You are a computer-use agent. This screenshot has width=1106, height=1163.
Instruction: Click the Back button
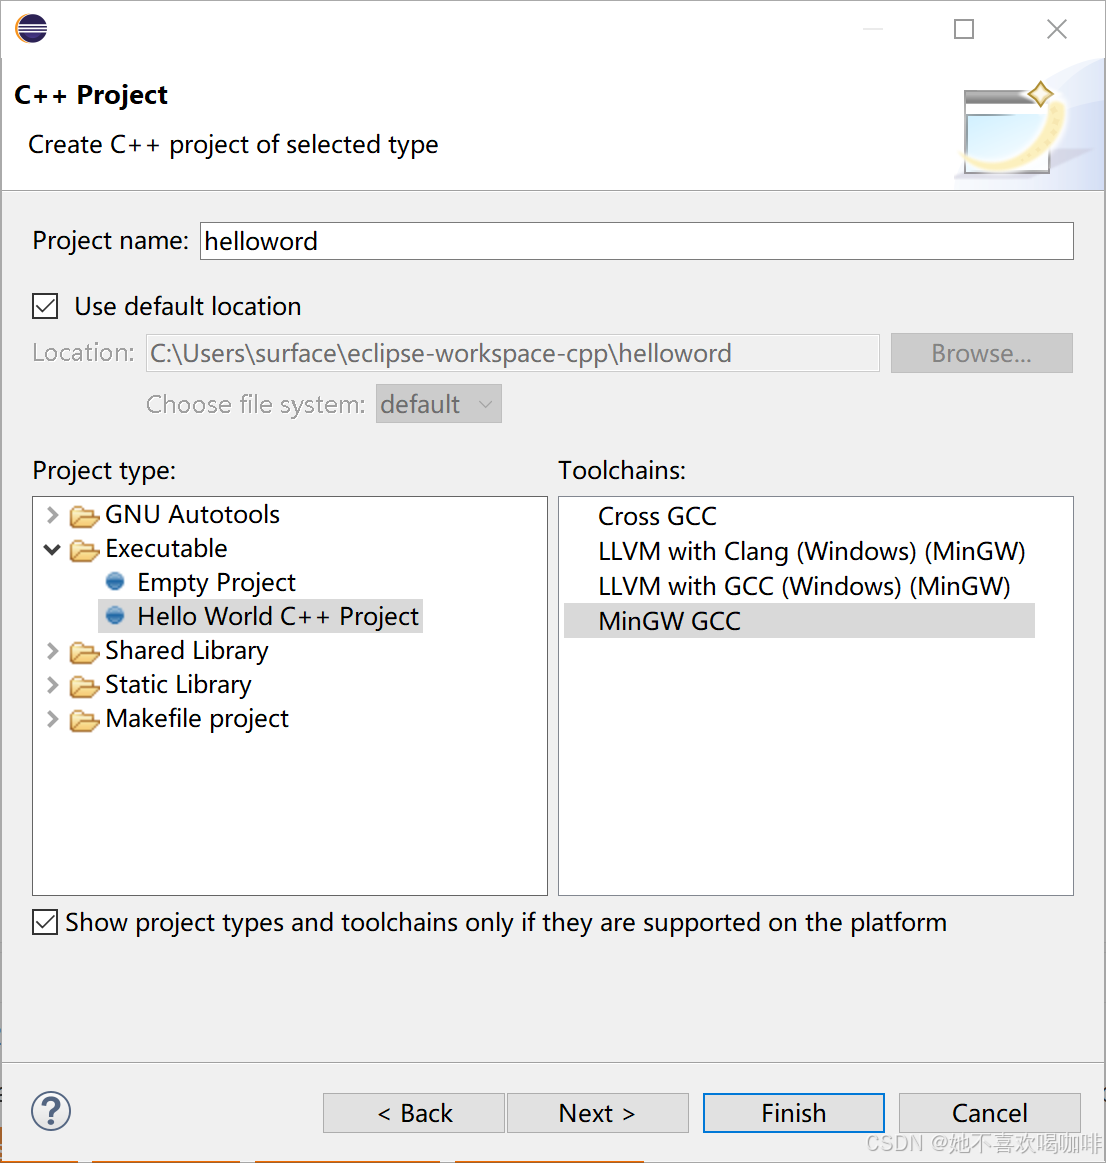(x=414, y=1113)
